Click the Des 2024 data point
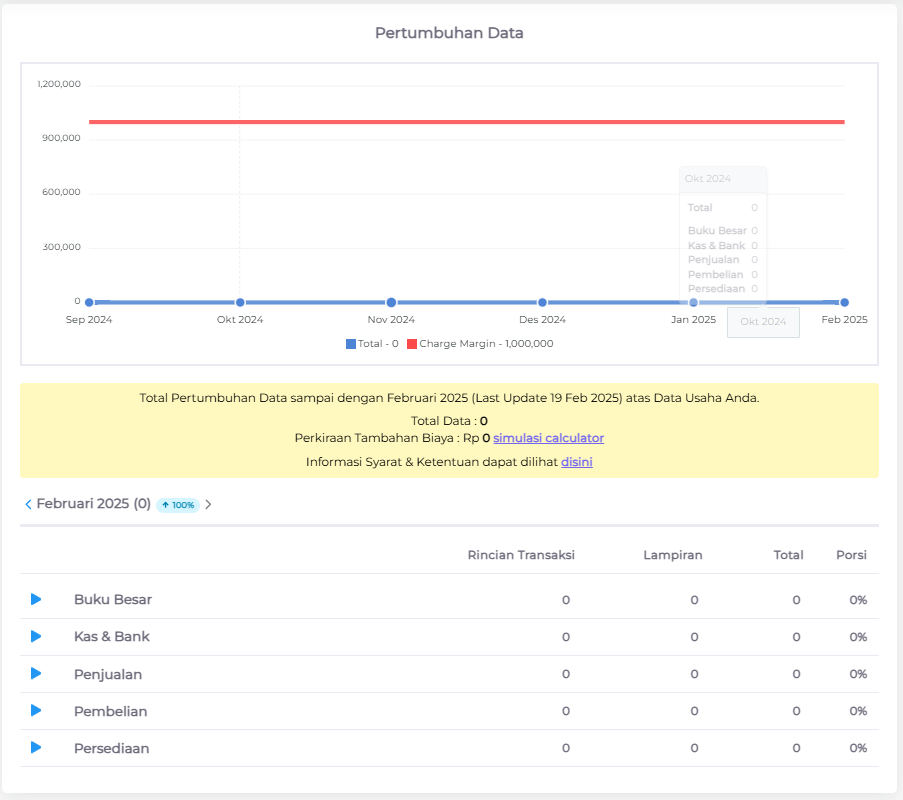The image size is (903, 800). (x=542, y=302)
